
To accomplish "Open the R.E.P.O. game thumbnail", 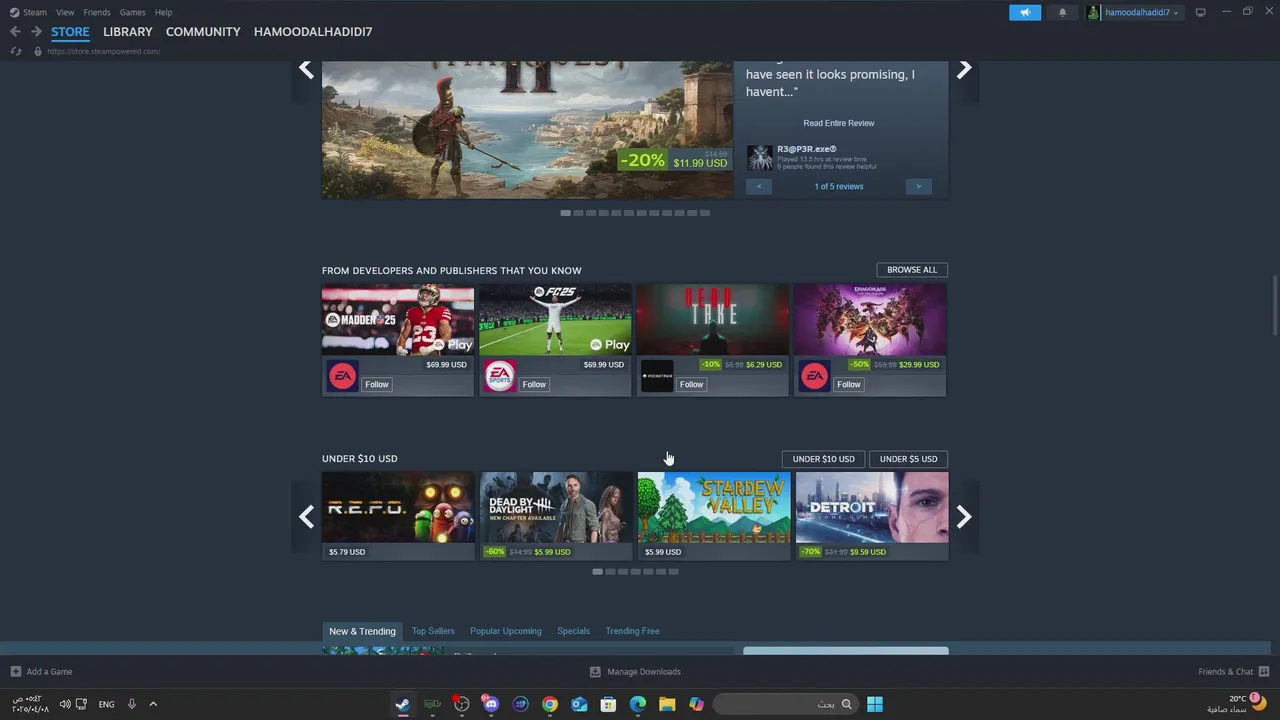I will click(x=398, y=508).
